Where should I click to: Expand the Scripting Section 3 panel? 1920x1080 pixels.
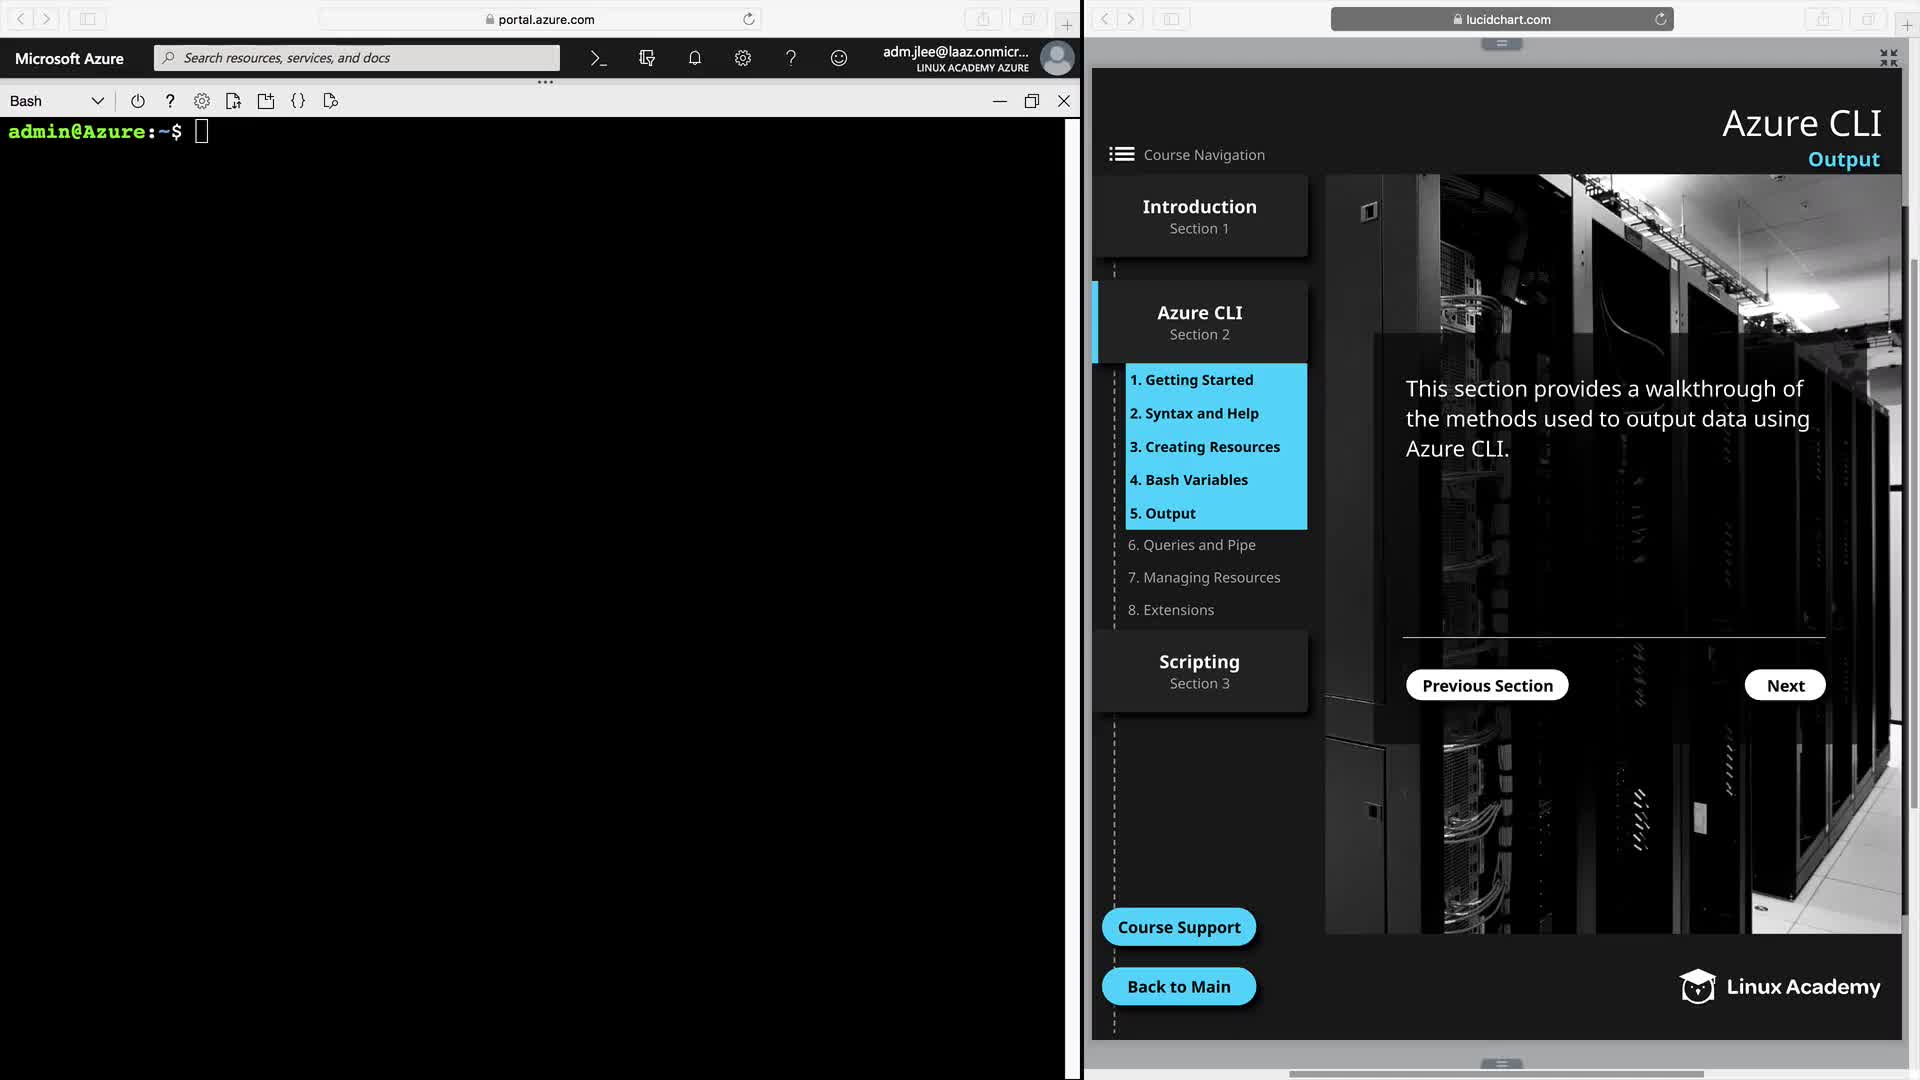point(1199,671)
